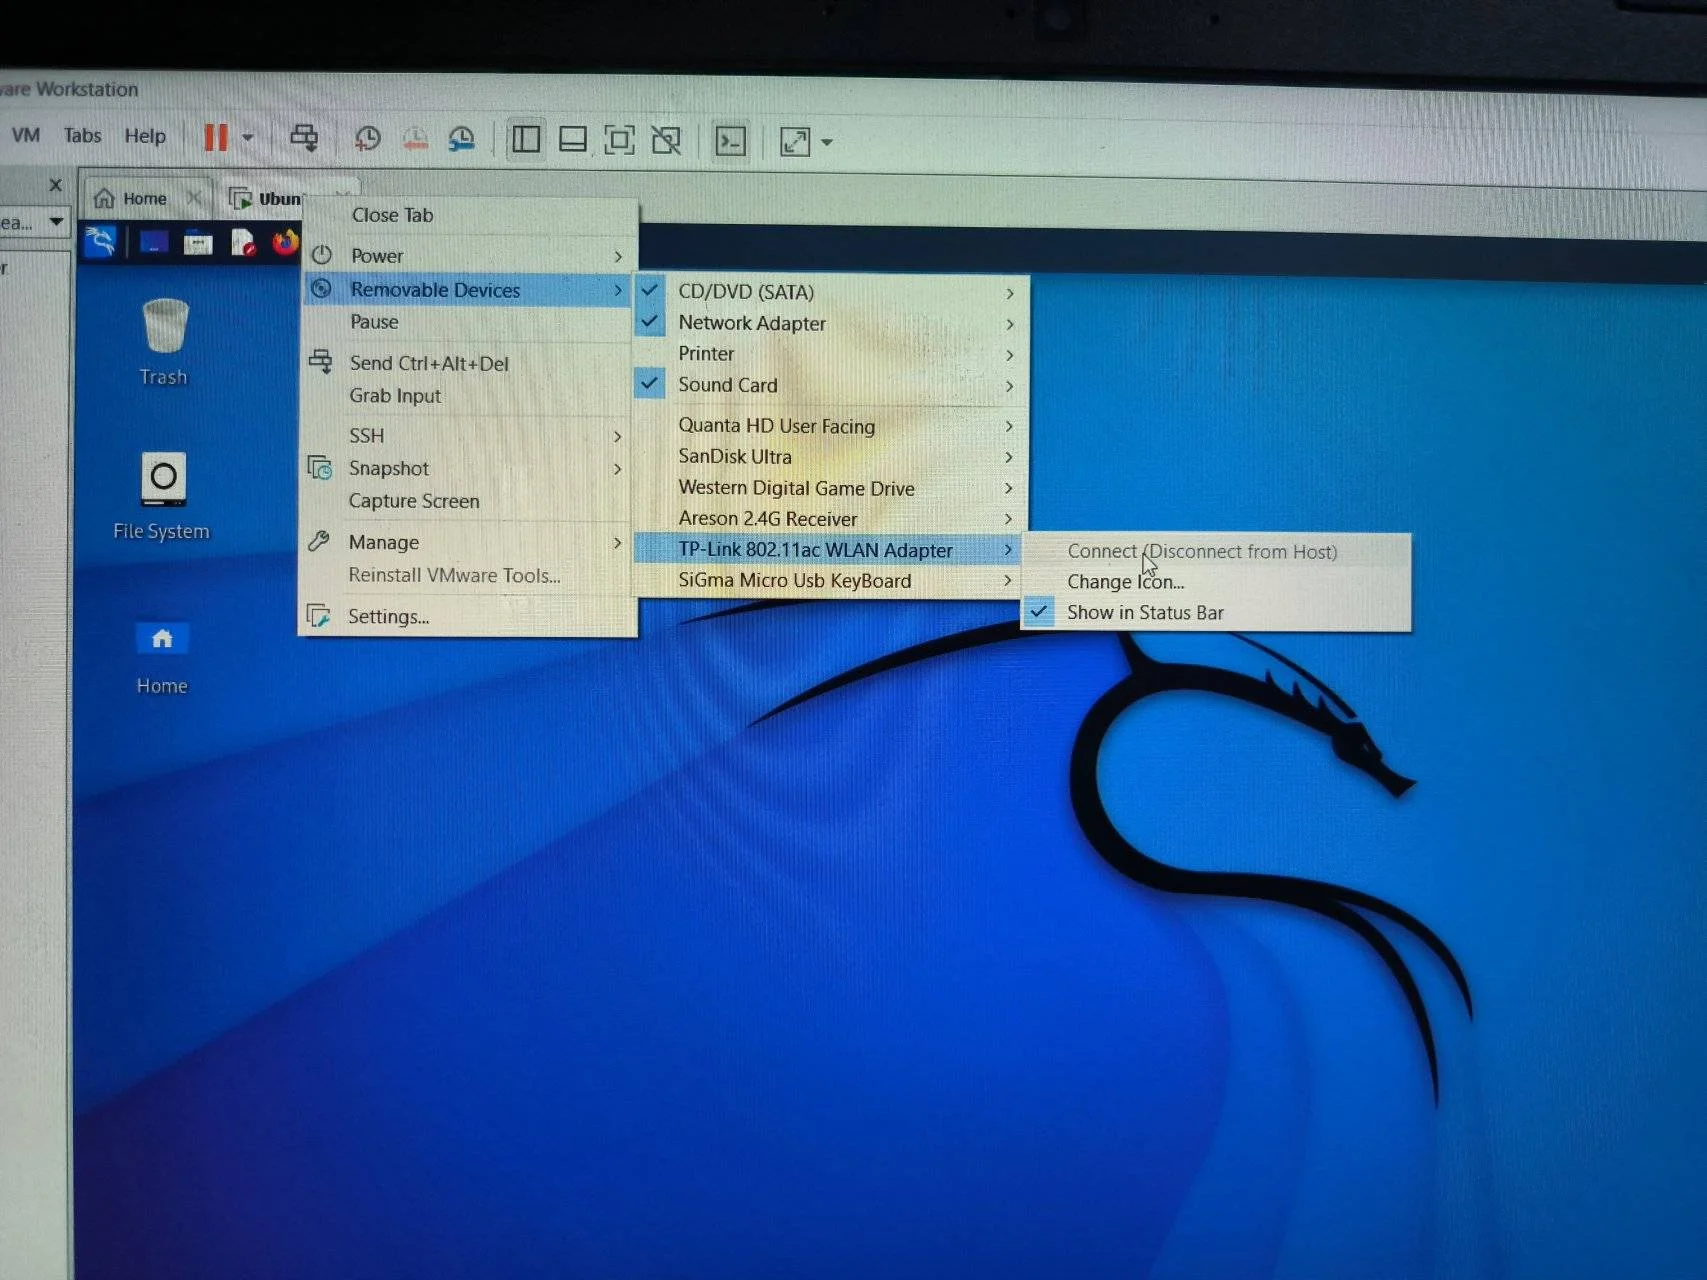Expand the Power submenu

pyautogui.click(x=468, y=256)
